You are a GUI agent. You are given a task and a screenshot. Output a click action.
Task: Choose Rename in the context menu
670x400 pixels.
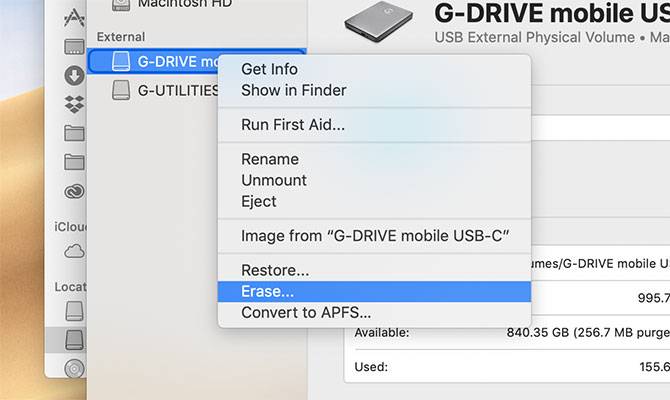tap(270, 159)
